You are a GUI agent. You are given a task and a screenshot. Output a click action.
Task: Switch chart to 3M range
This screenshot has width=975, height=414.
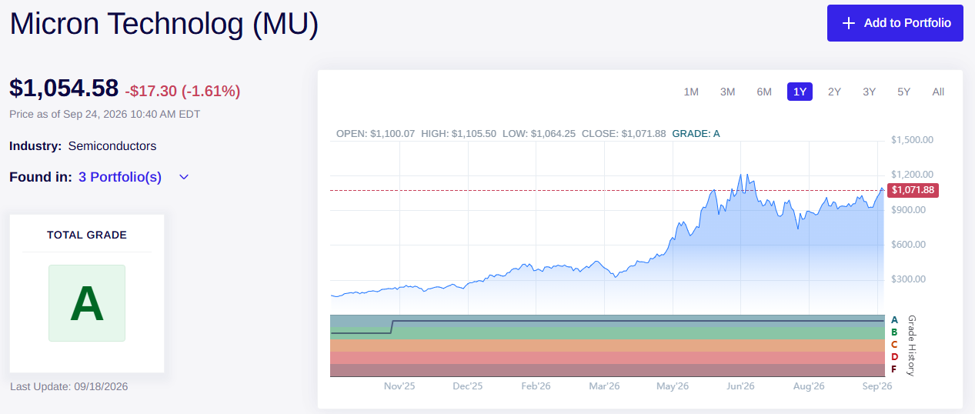pyautogui.click(x=728, y=92)
